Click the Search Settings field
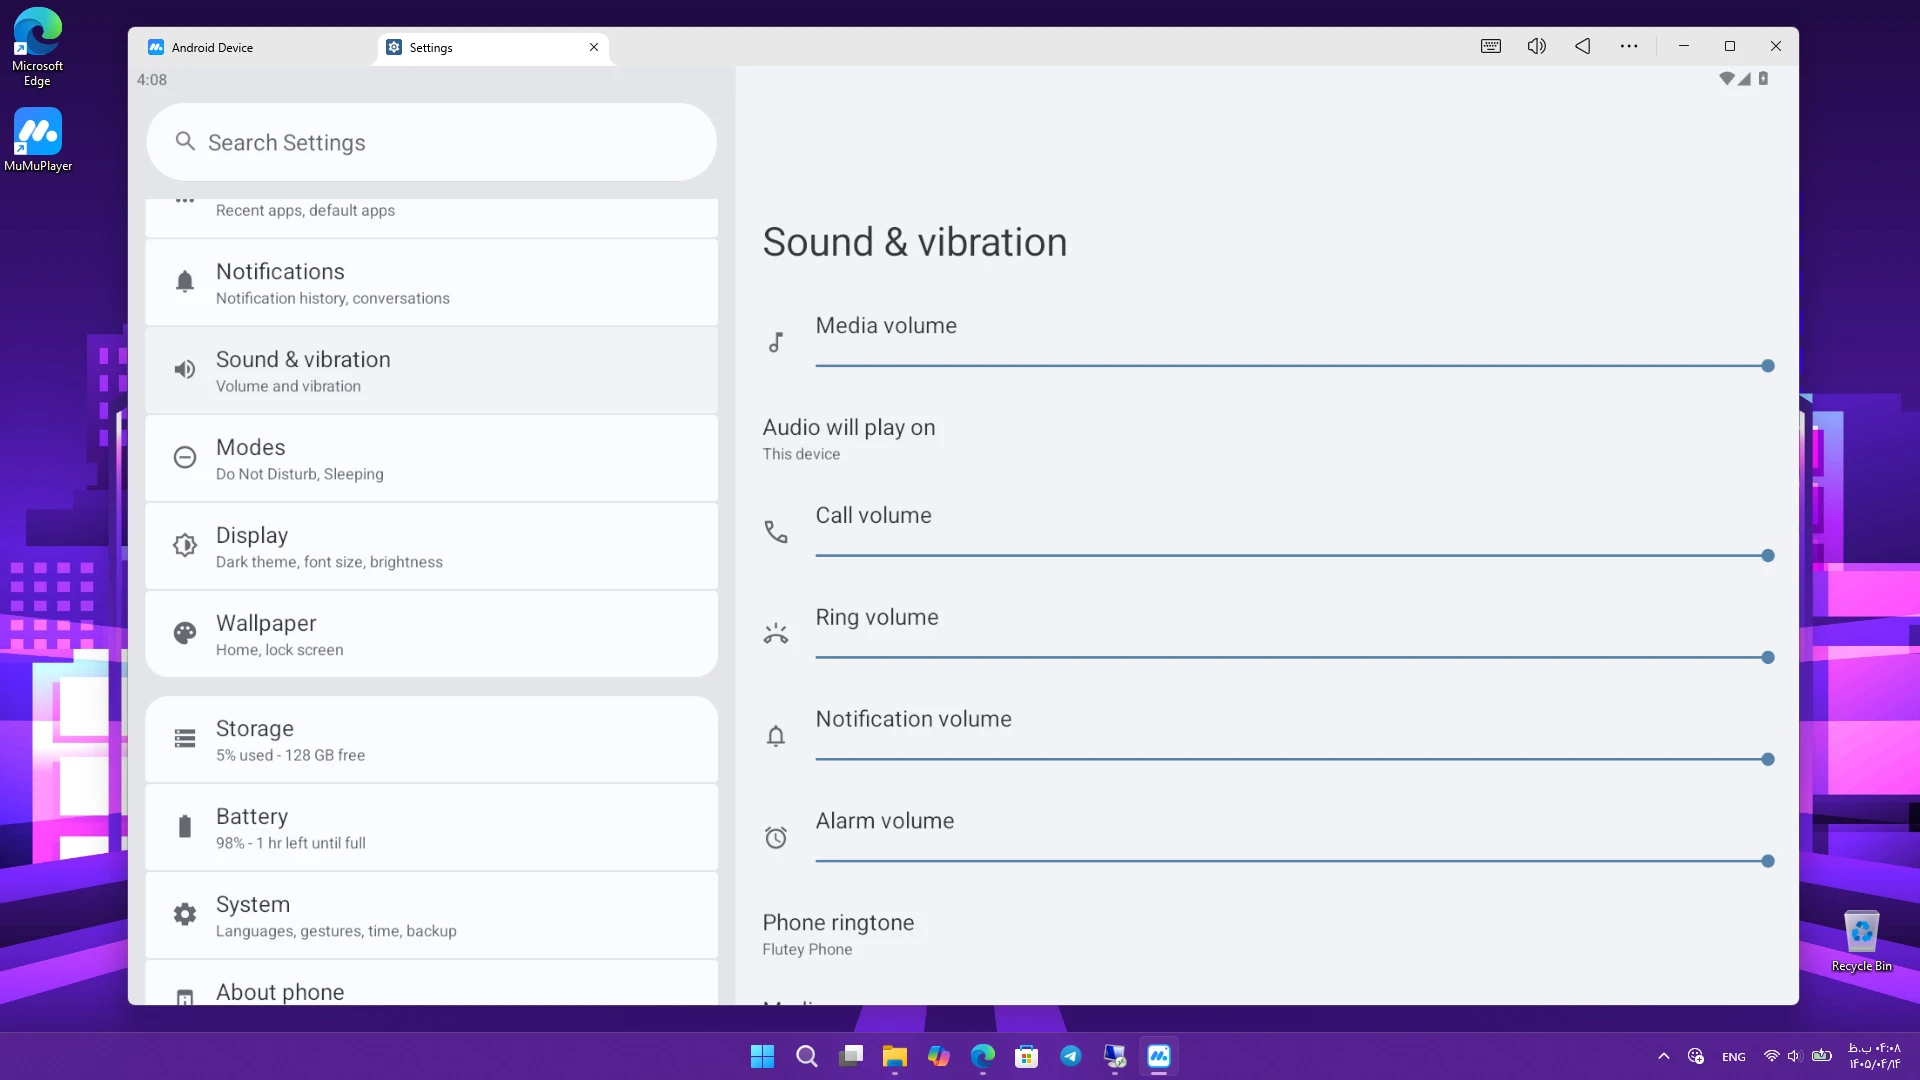 (x=431, y=142)
